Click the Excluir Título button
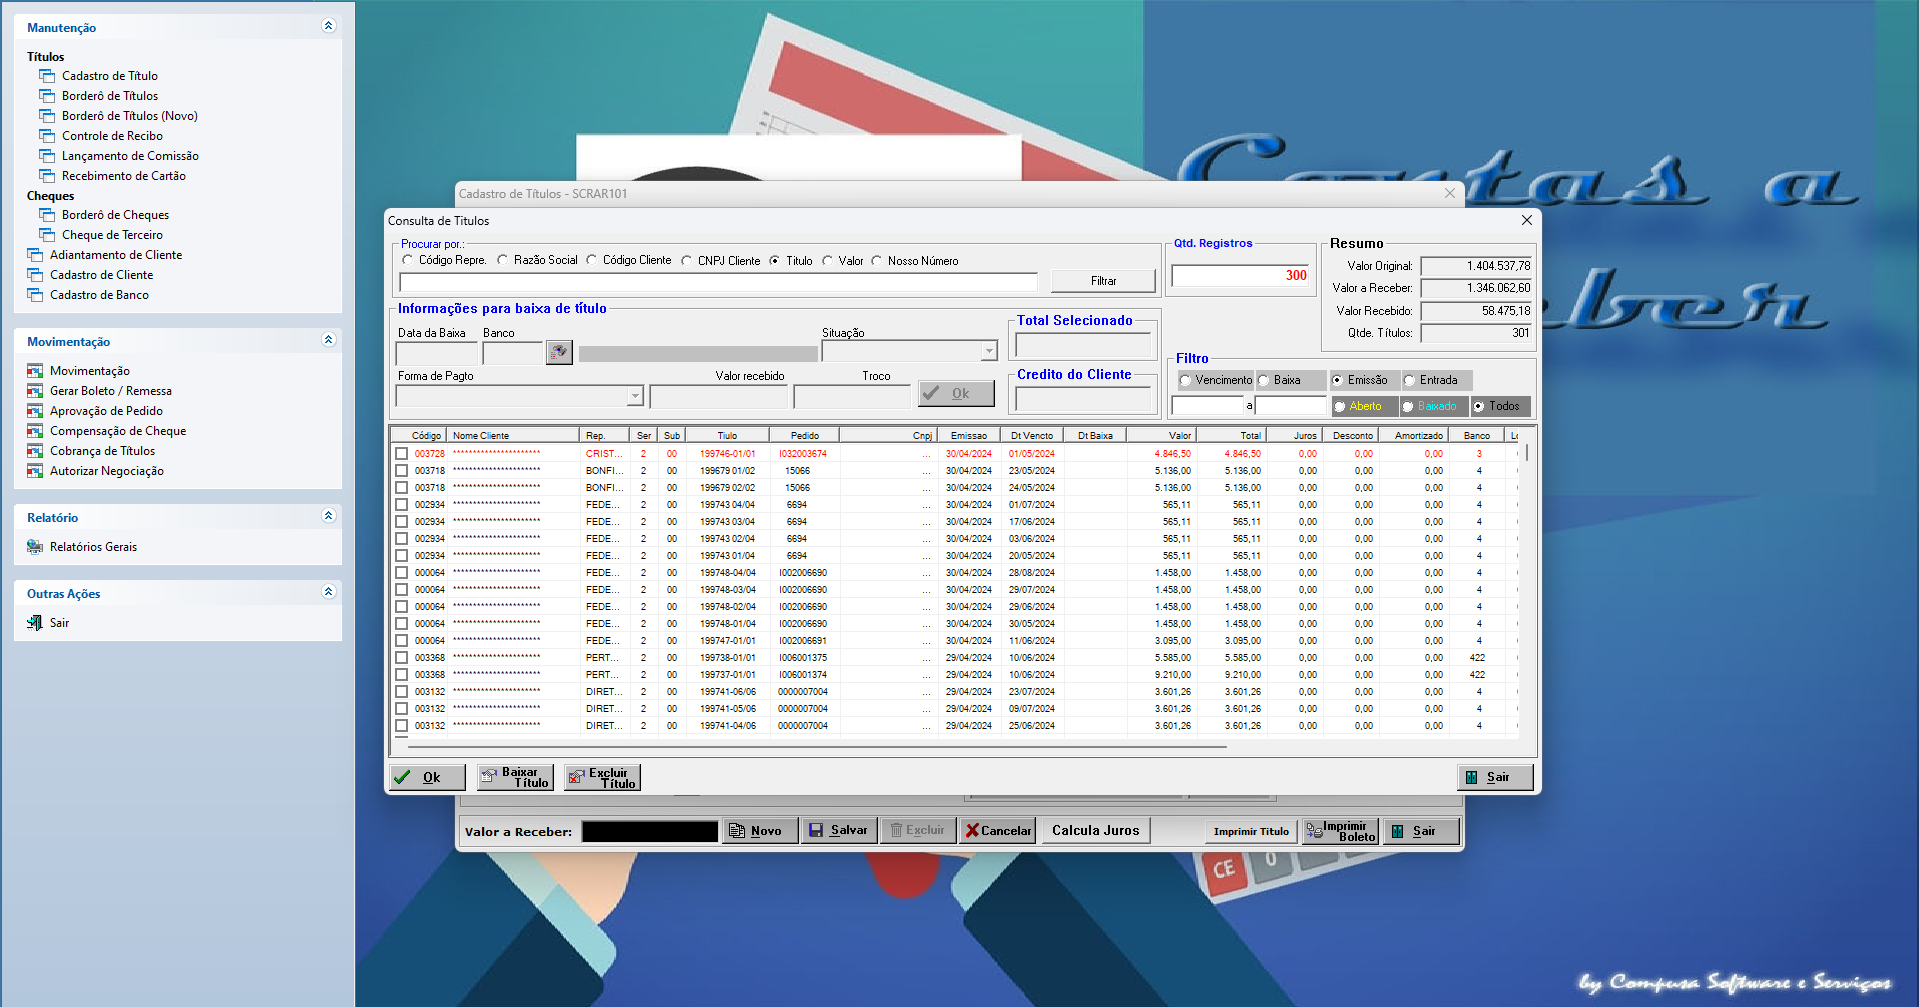Image resolution: width=1919 pixels, height=1007 pixels. (603, 777)
